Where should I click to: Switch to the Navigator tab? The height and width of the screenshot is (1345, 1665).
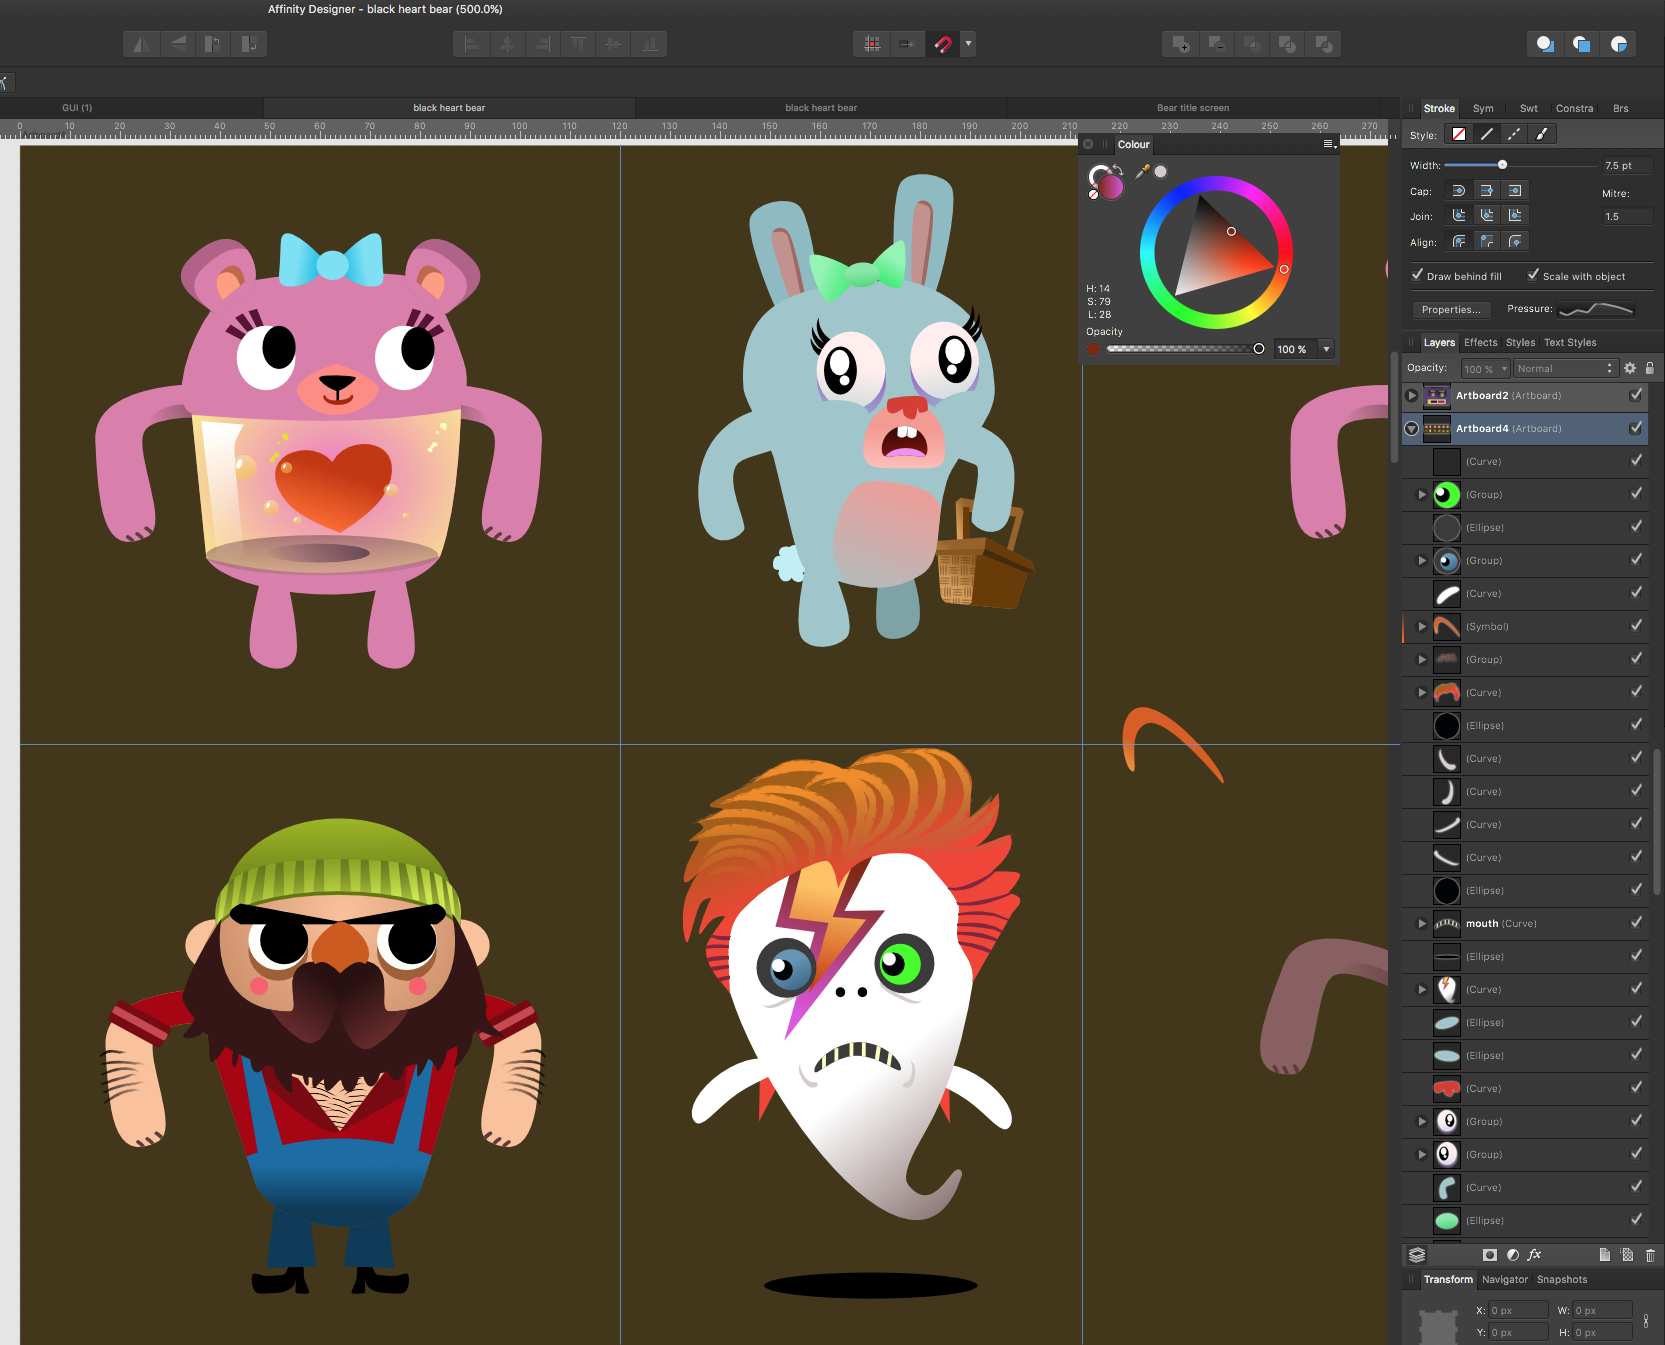click(x=1505, y=1279)
